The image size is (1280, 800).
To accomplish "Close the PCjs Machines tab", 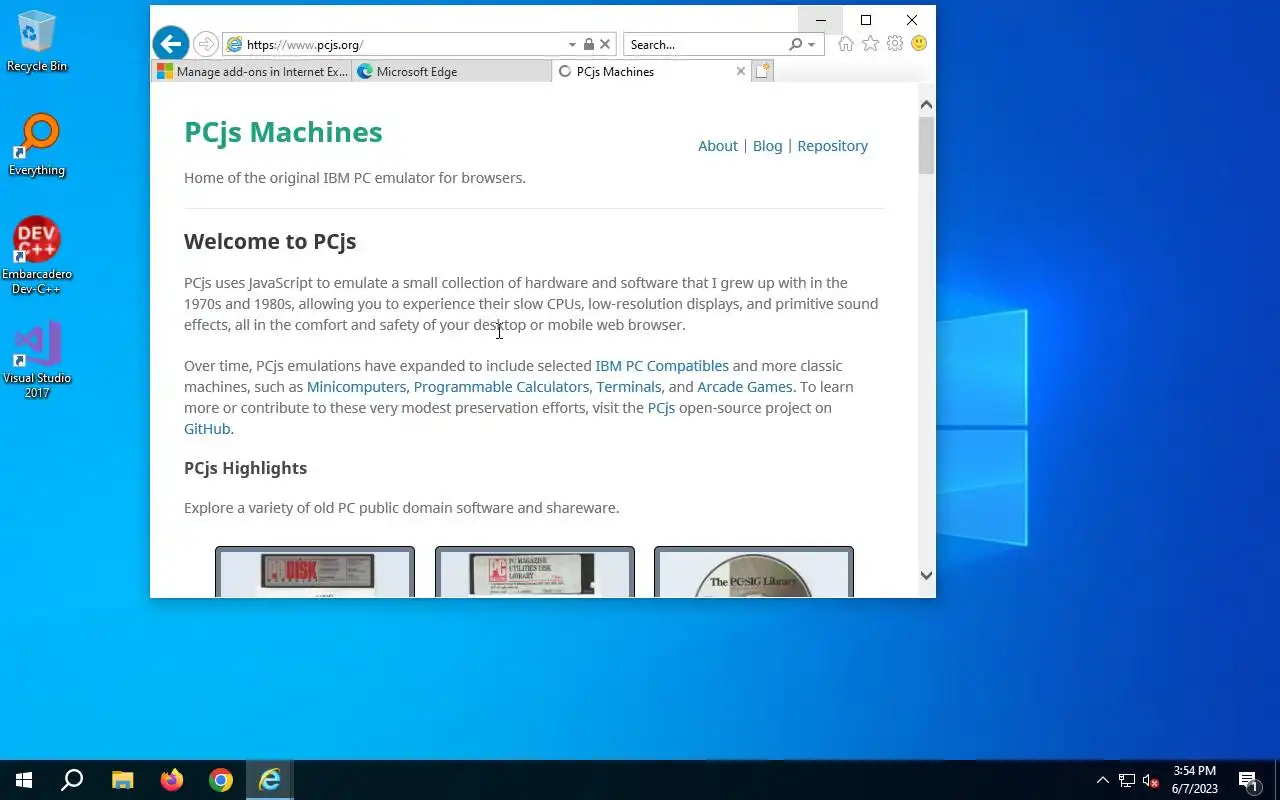I will pos(741,71).
